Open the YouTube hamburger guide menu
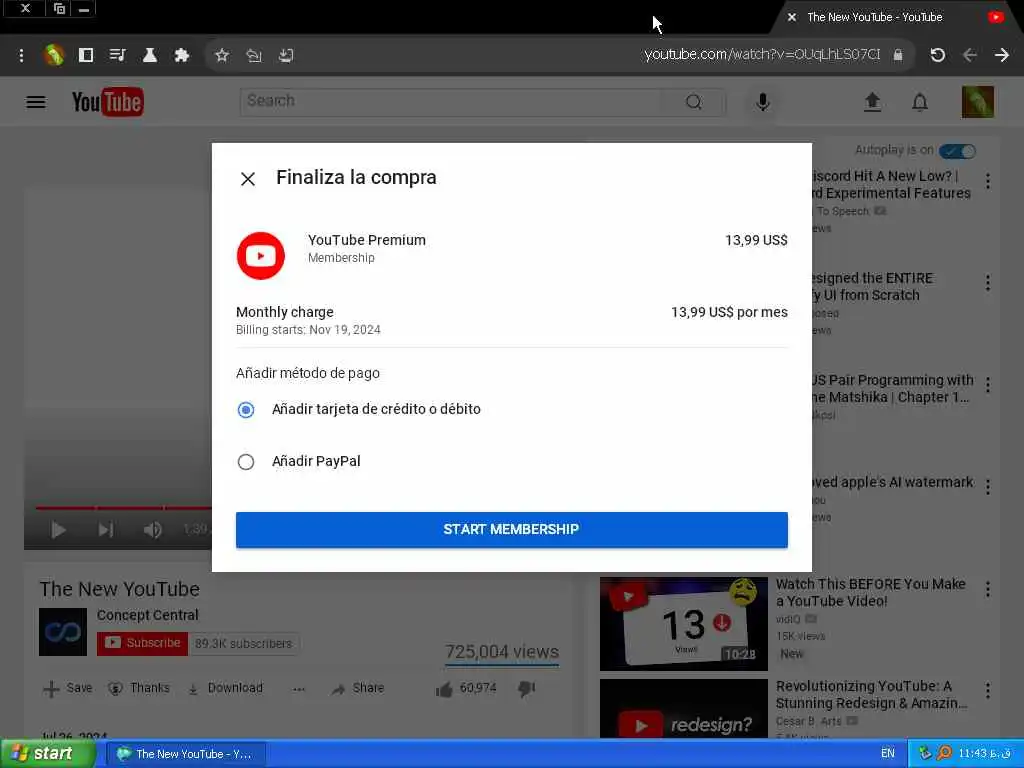This screenshot has width=1024, height=768. coord(36,102)
